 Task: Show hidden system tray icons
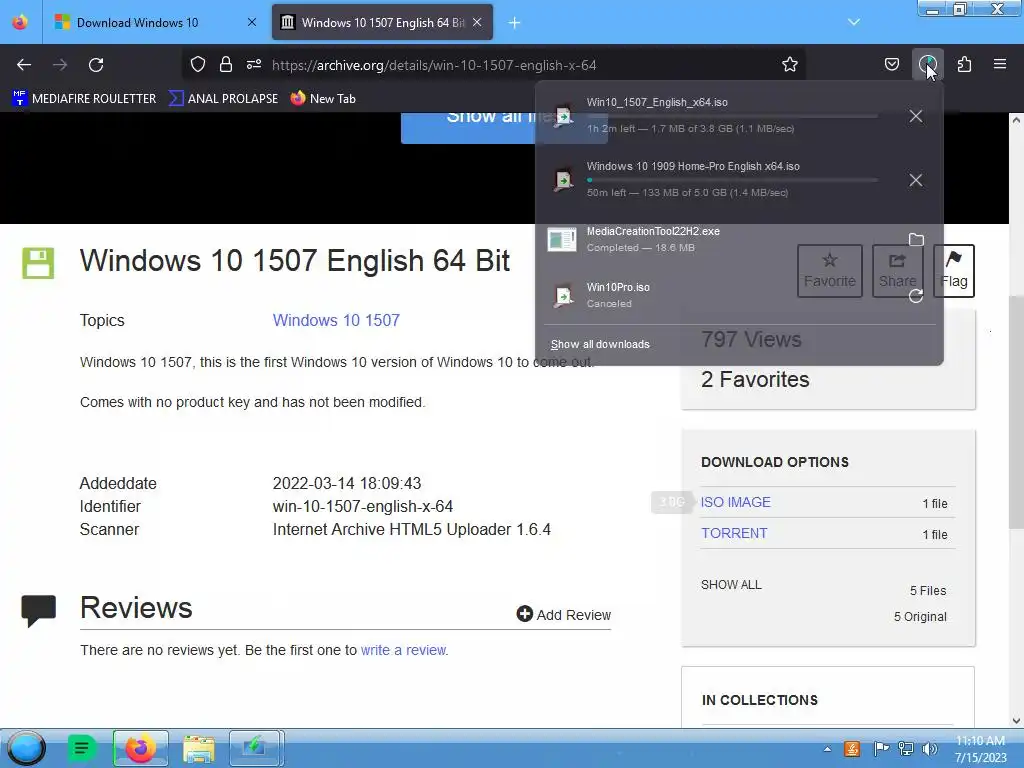(827, 749)
